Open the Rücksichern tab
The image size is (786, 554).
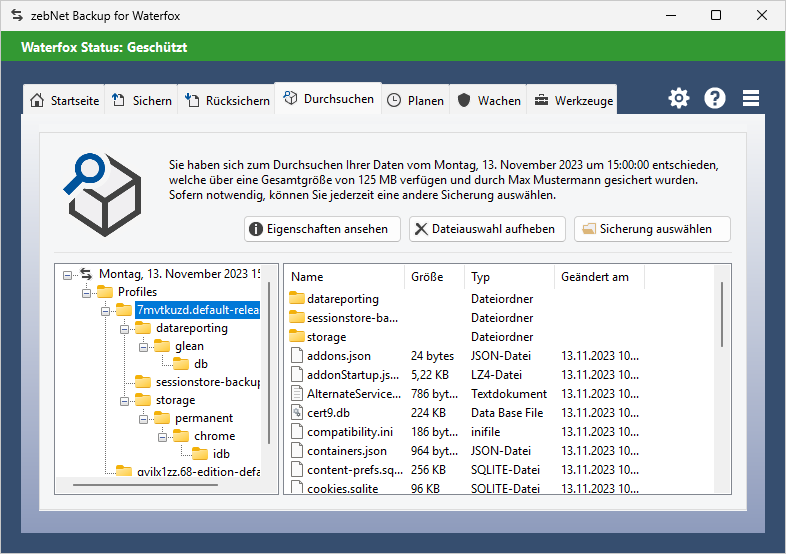pyautogui.click(x=227, y=100)
